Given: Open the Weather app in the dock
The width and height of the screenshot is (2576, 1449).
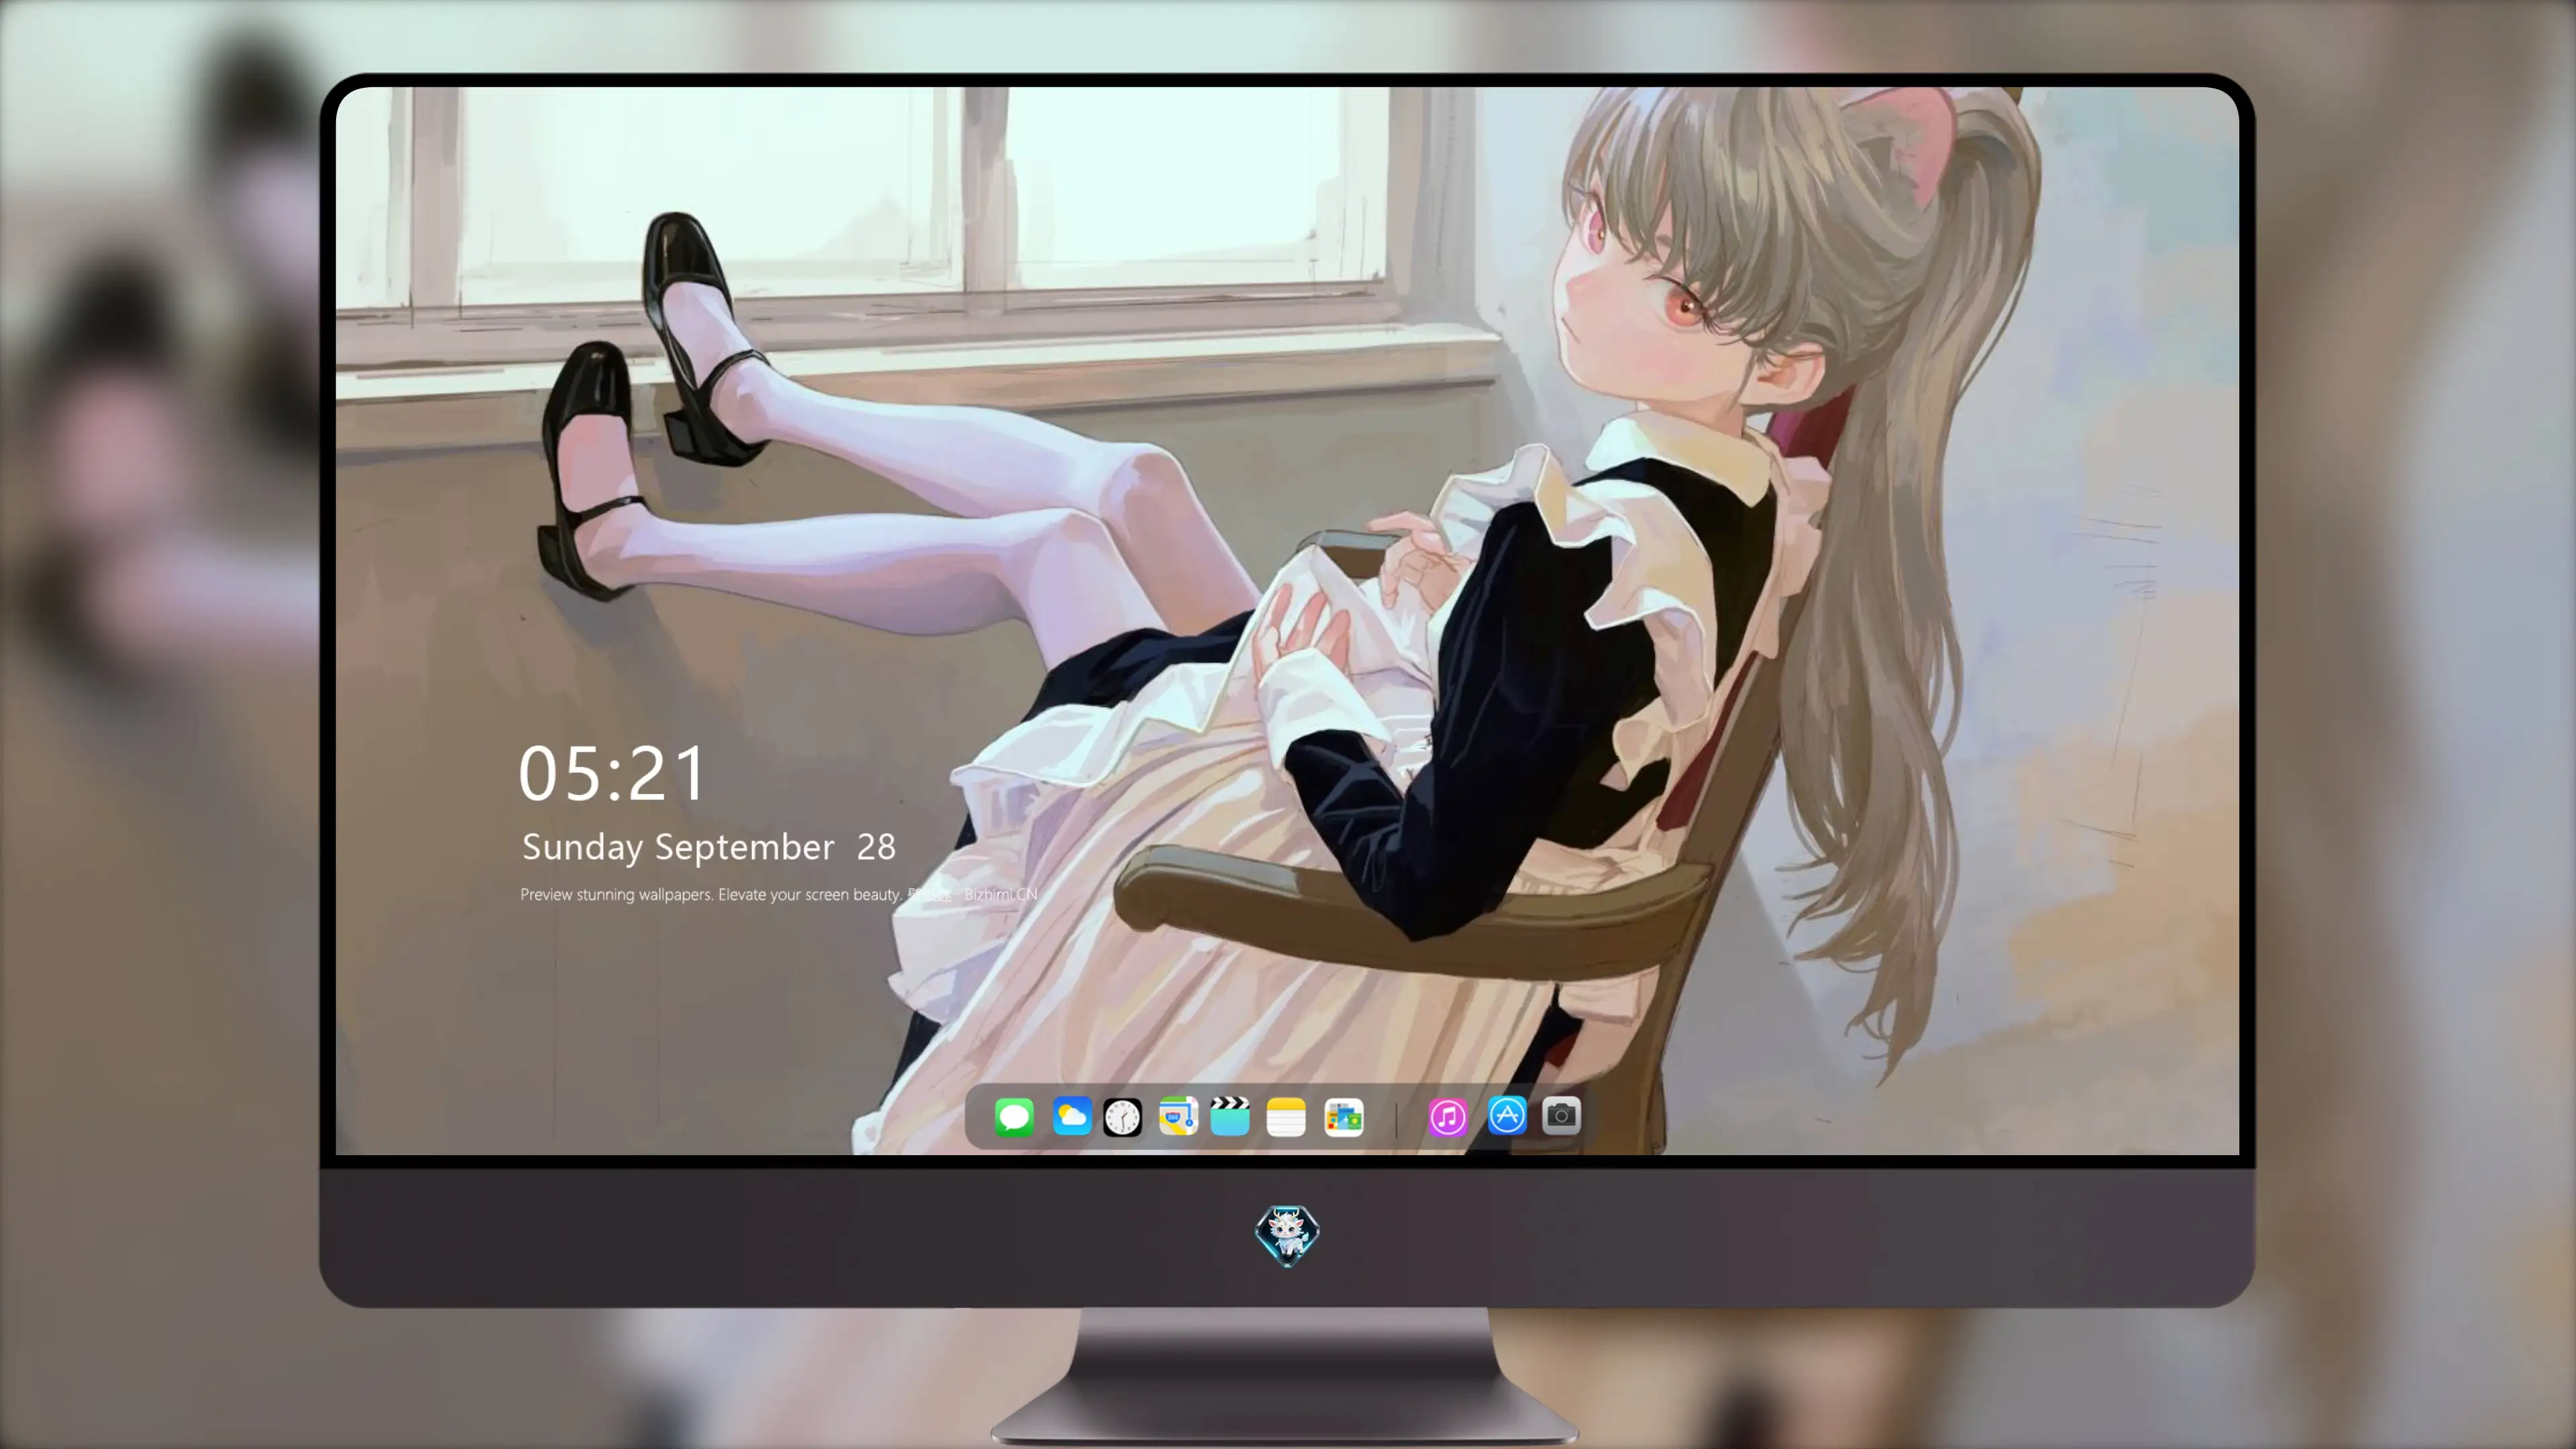Looking at the screenshot, I should [1071, 1116].
